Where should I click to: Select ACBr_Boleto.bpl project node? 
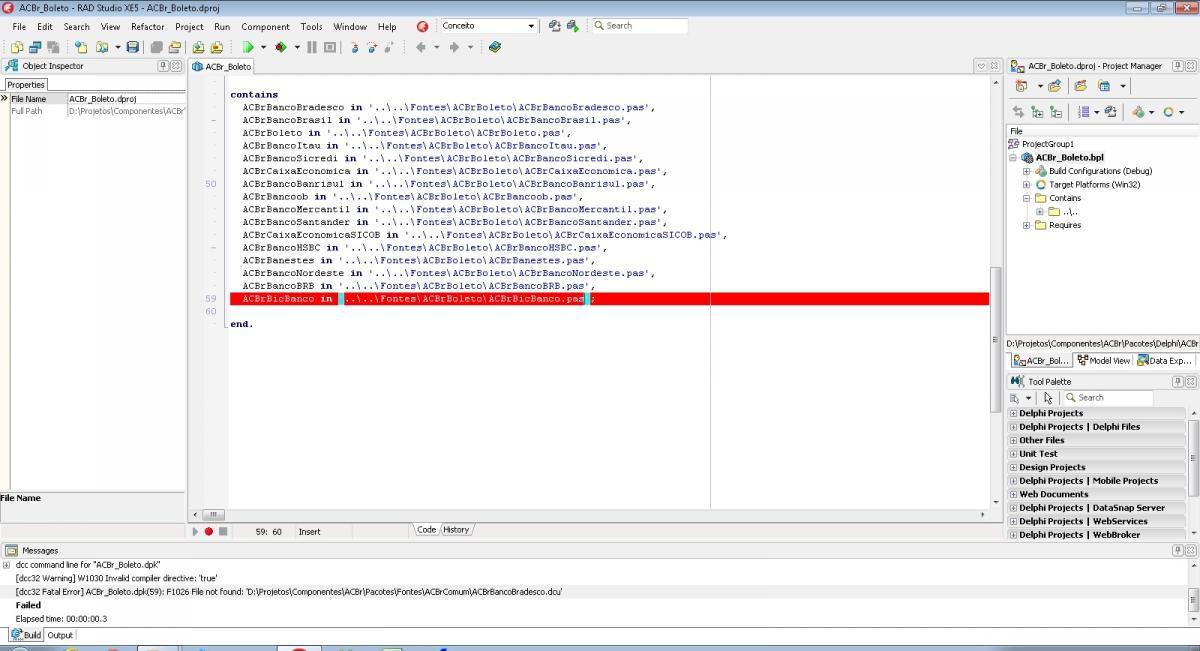point(1069,157)
